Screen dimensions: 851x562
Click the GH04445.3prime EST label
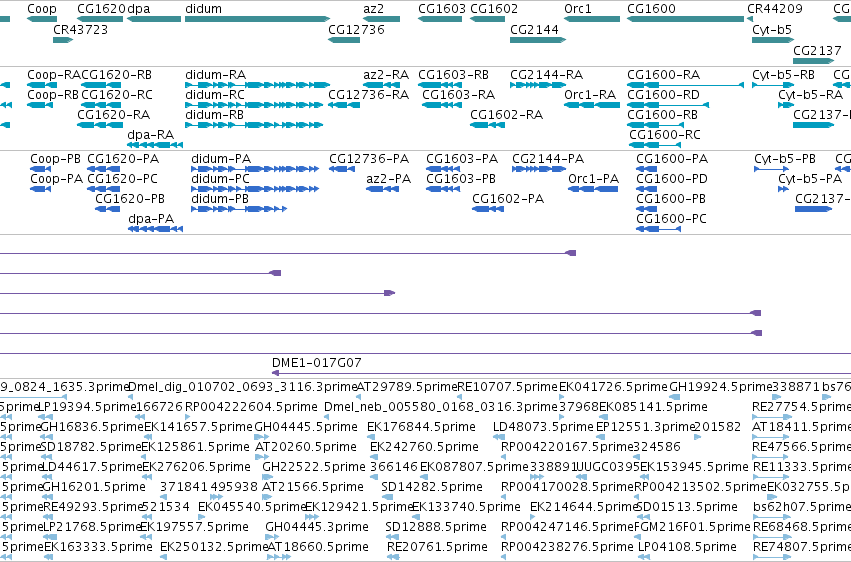point(317,527)
